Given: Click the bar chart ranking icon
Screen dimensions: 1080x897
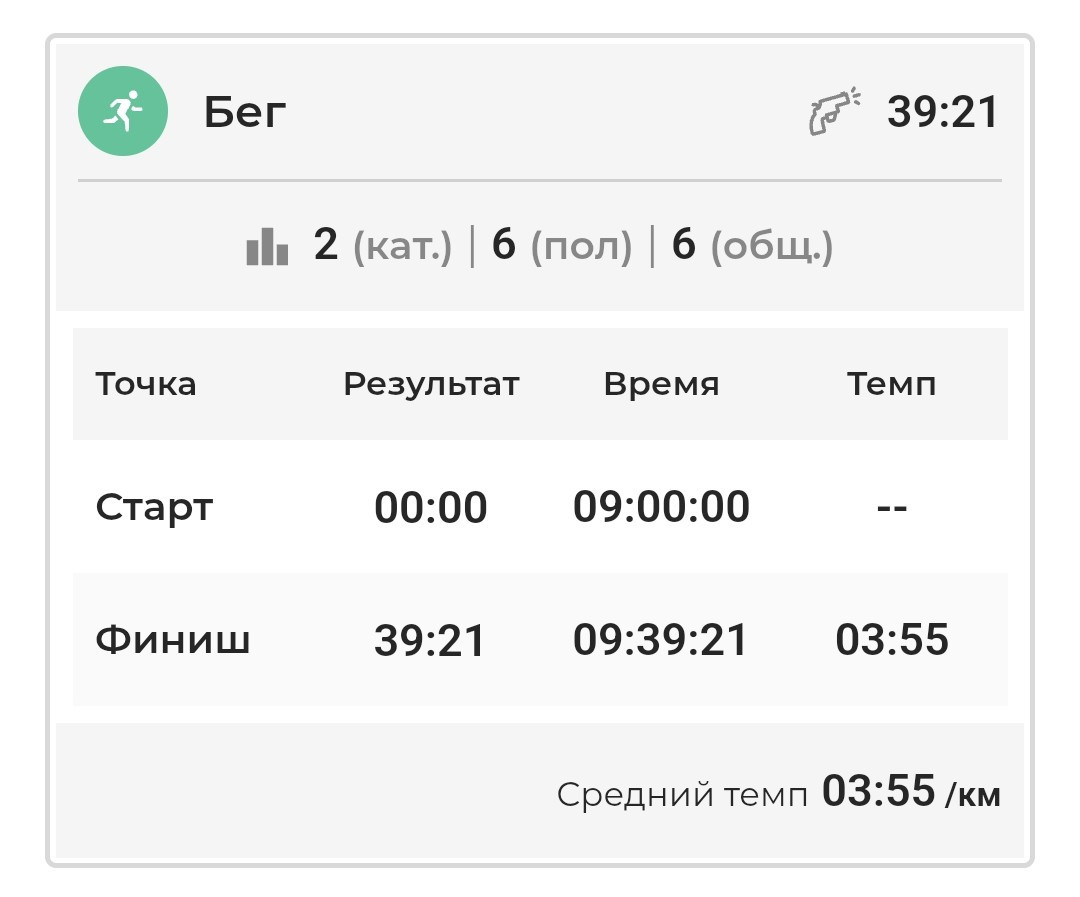Looking at the screenshot, I should coord(267,246).
